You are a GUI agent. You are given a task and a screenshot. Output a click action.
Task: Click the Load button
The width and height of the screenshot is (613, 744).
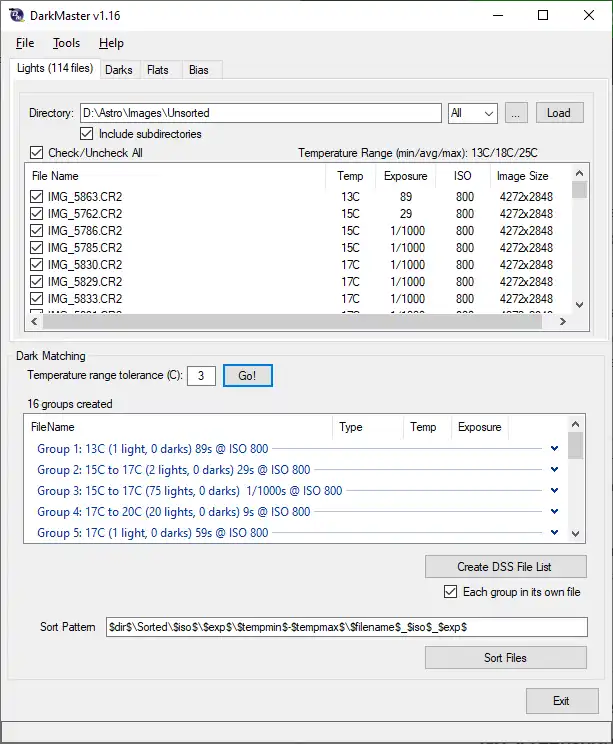(559, 113)
